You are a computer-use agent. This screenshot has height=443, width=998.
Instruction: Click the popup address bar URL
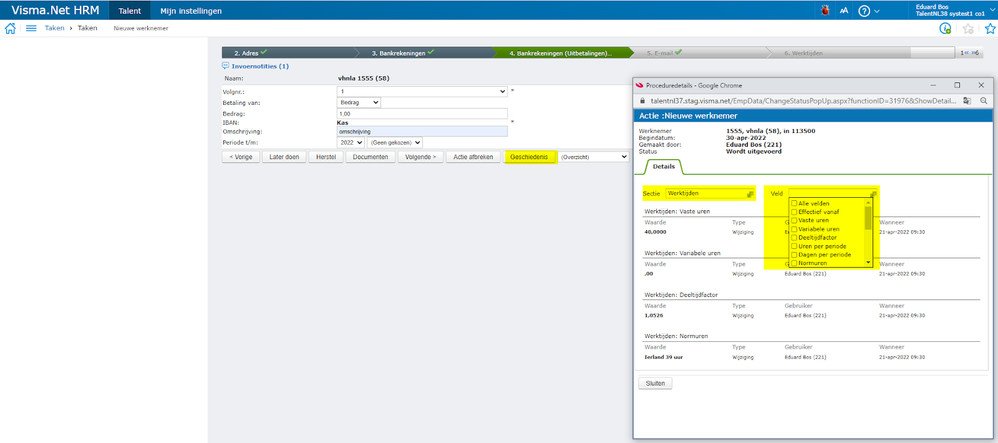tap(803, 101)
